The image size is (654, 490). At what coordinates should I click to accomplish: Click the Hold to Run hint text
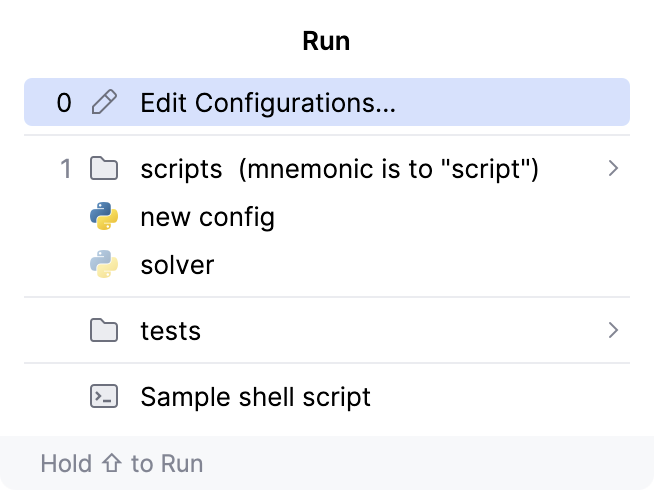point(121,463)
